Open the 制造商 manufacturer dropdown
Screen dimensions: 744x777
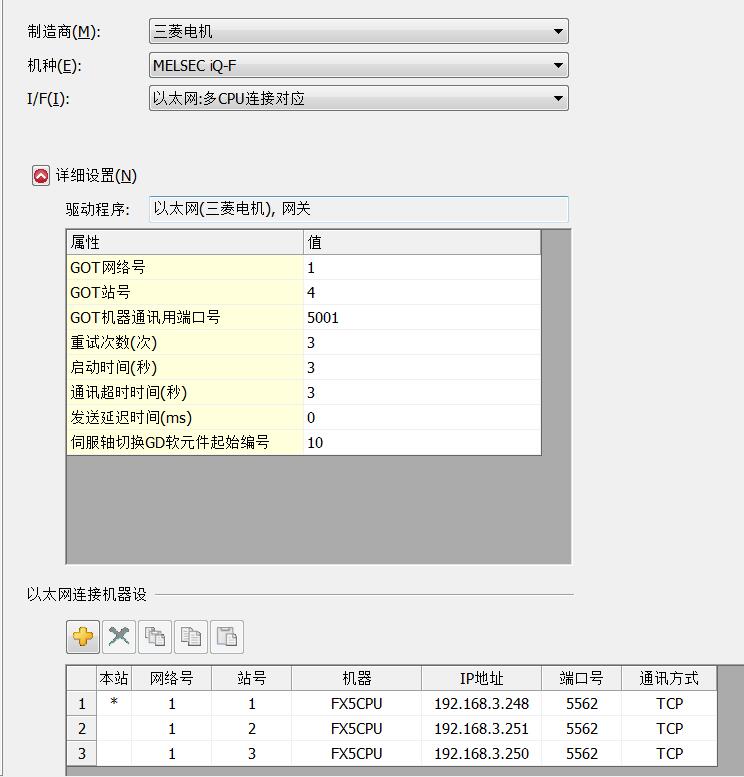[x=358, y=32]
